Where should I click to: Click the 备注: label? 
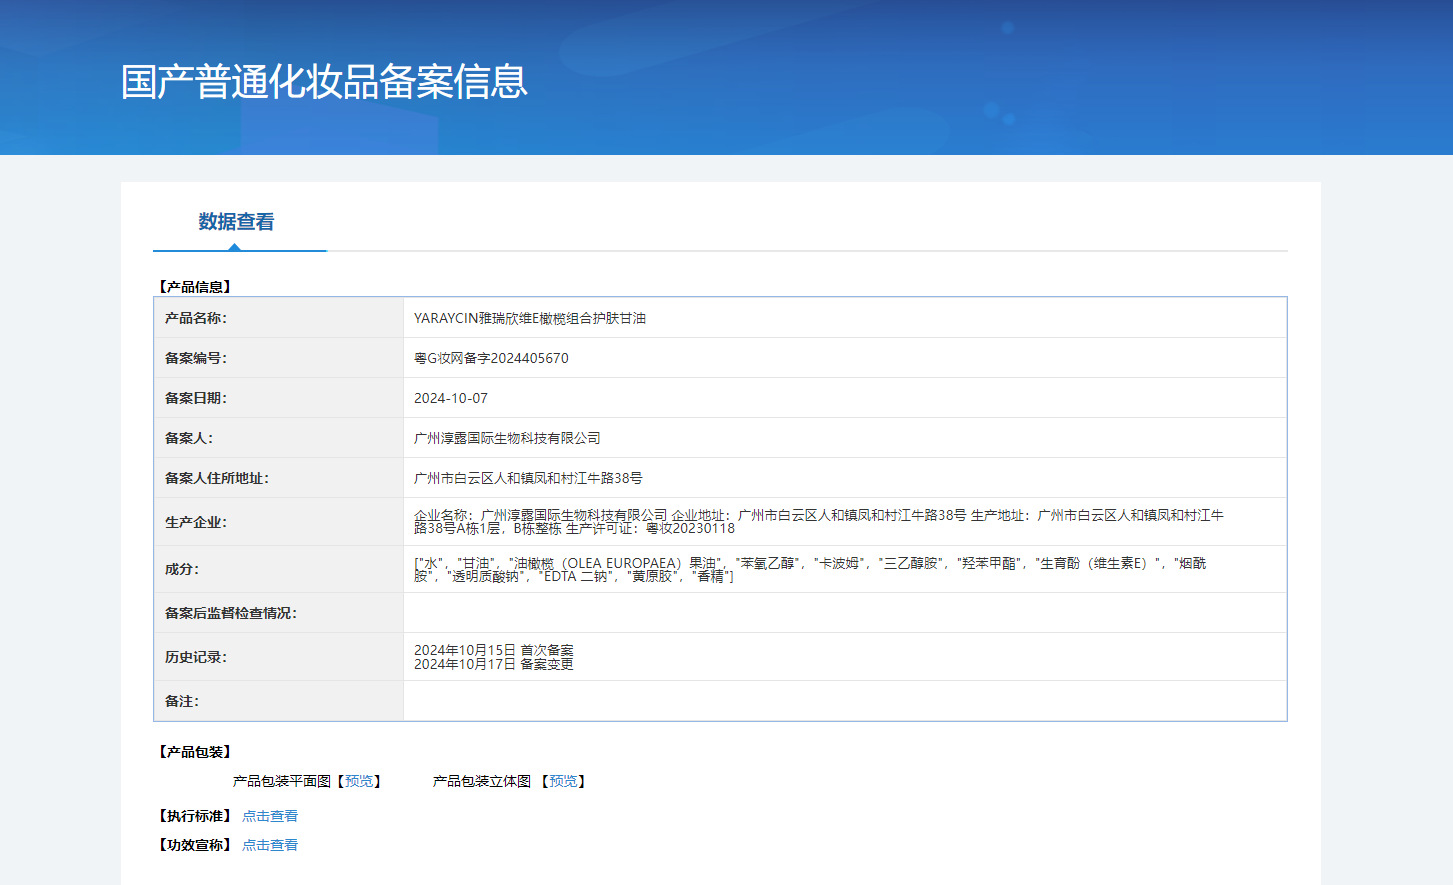(182, 701)
